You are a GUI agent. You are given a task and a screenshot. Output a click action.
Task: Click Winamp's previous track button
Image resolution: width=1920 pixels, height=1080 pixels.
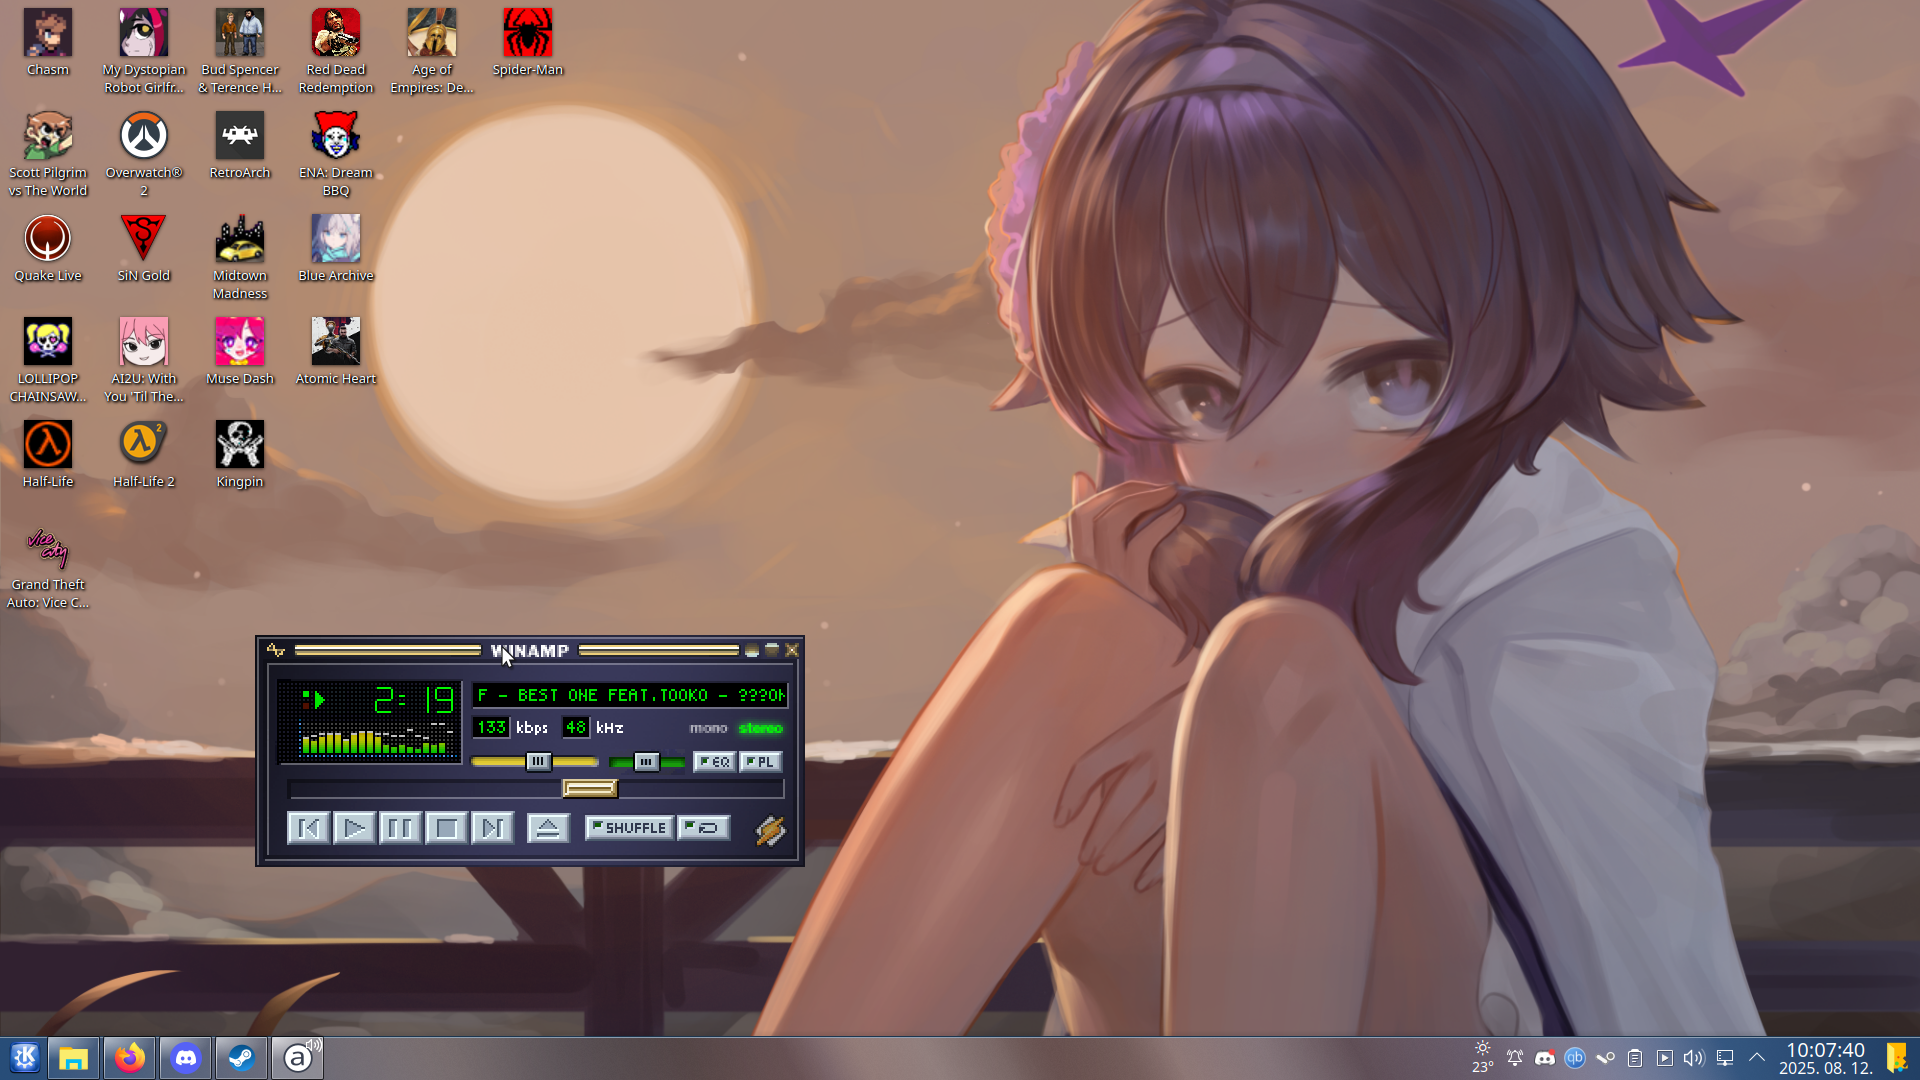tap(308, 828)
